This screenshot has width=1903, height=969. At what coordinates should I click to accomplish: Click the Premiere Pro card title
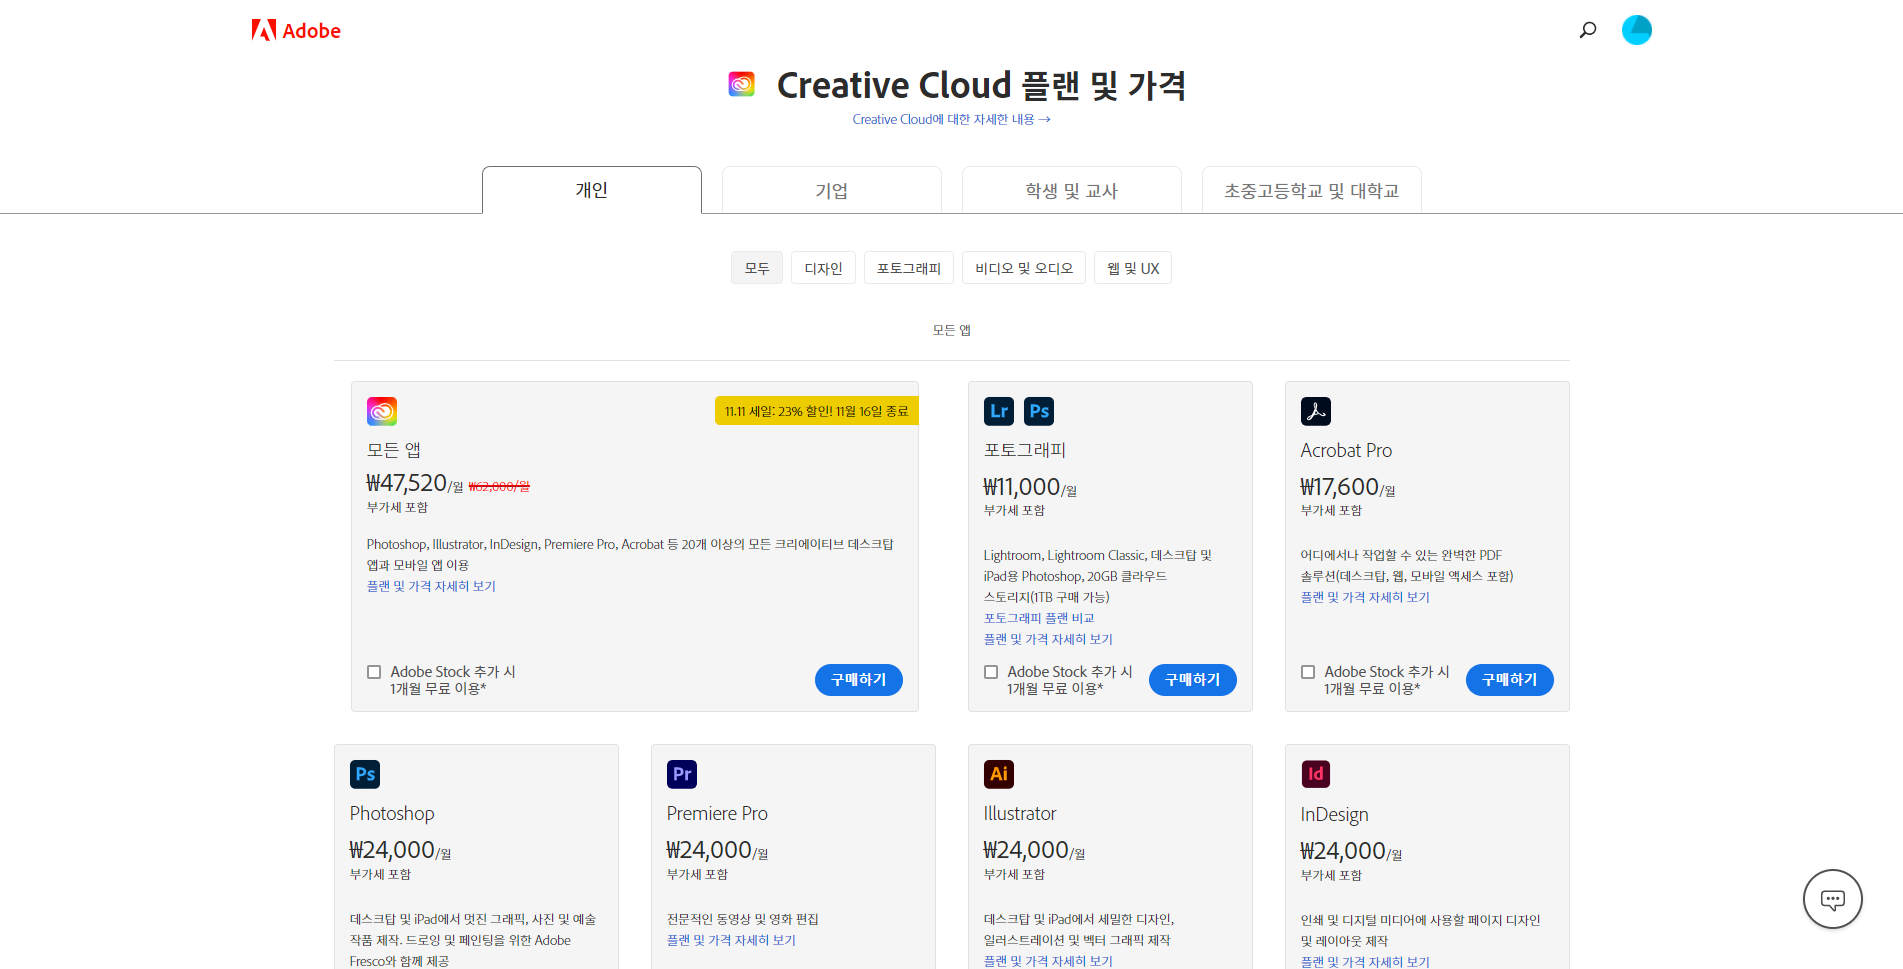click(x=717, y=814)
